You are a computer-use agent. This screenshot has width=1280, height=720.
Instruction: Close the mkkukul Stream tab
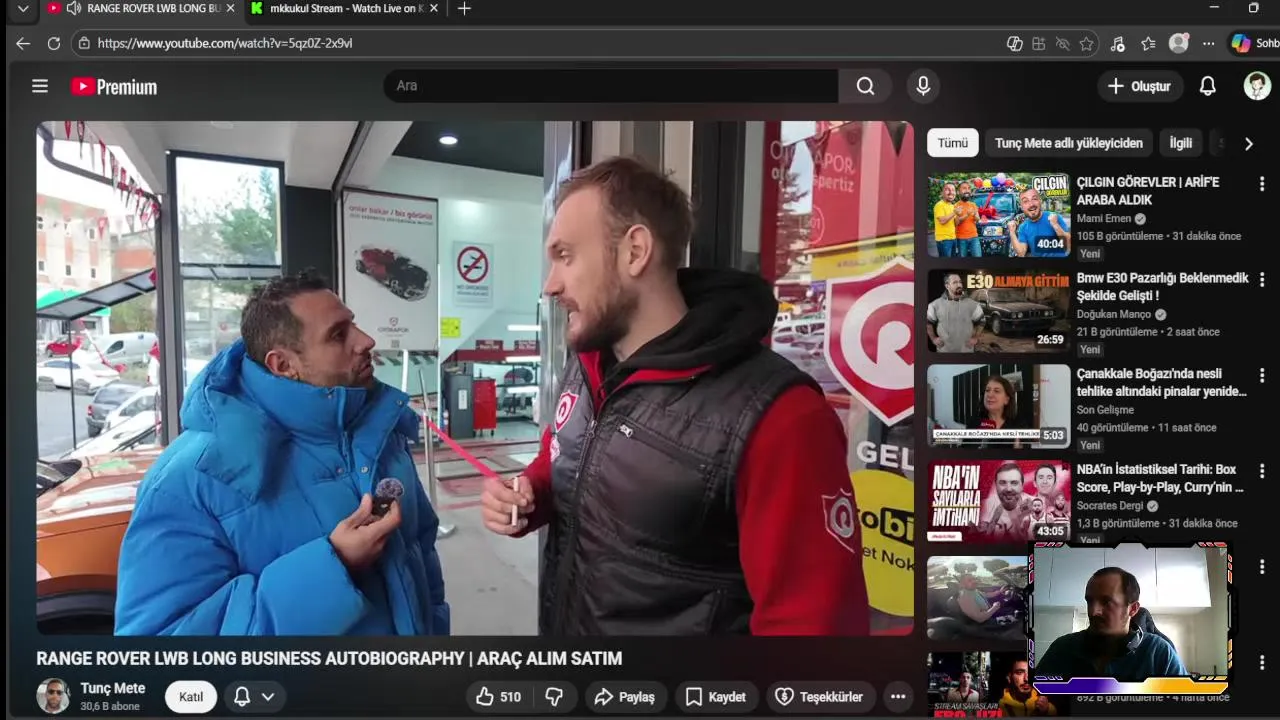point(434,8)
